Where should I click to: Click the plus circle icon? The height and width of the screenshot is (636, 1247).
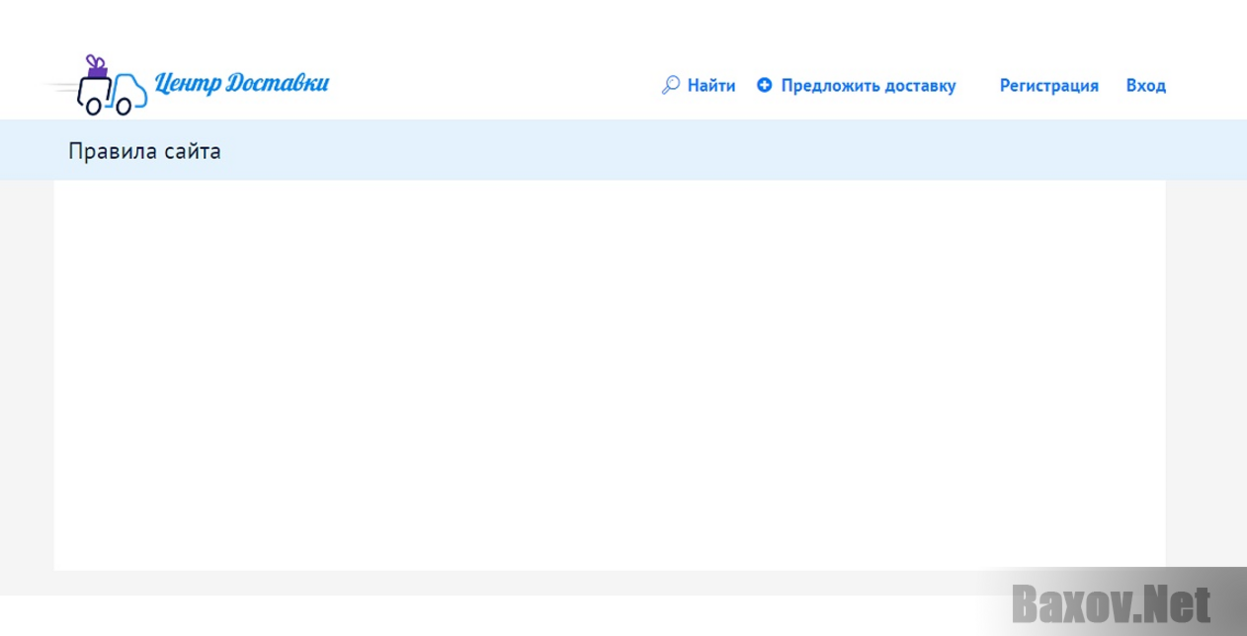point(765,86)
